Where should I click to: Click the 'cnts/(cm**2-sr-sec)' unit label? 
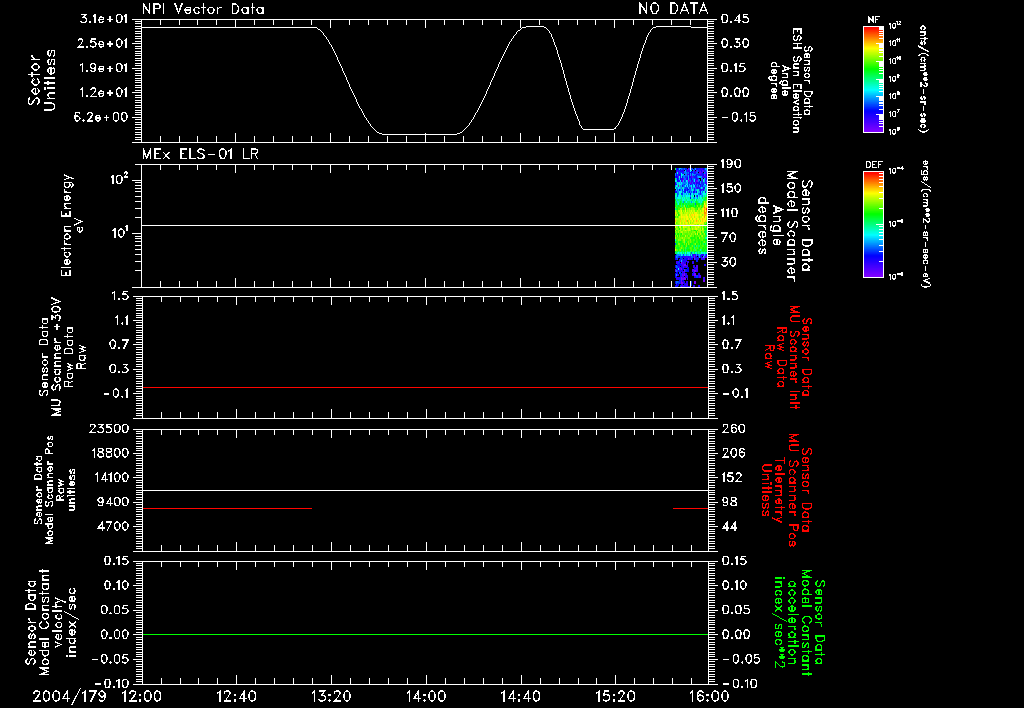(x=923, y=79)
